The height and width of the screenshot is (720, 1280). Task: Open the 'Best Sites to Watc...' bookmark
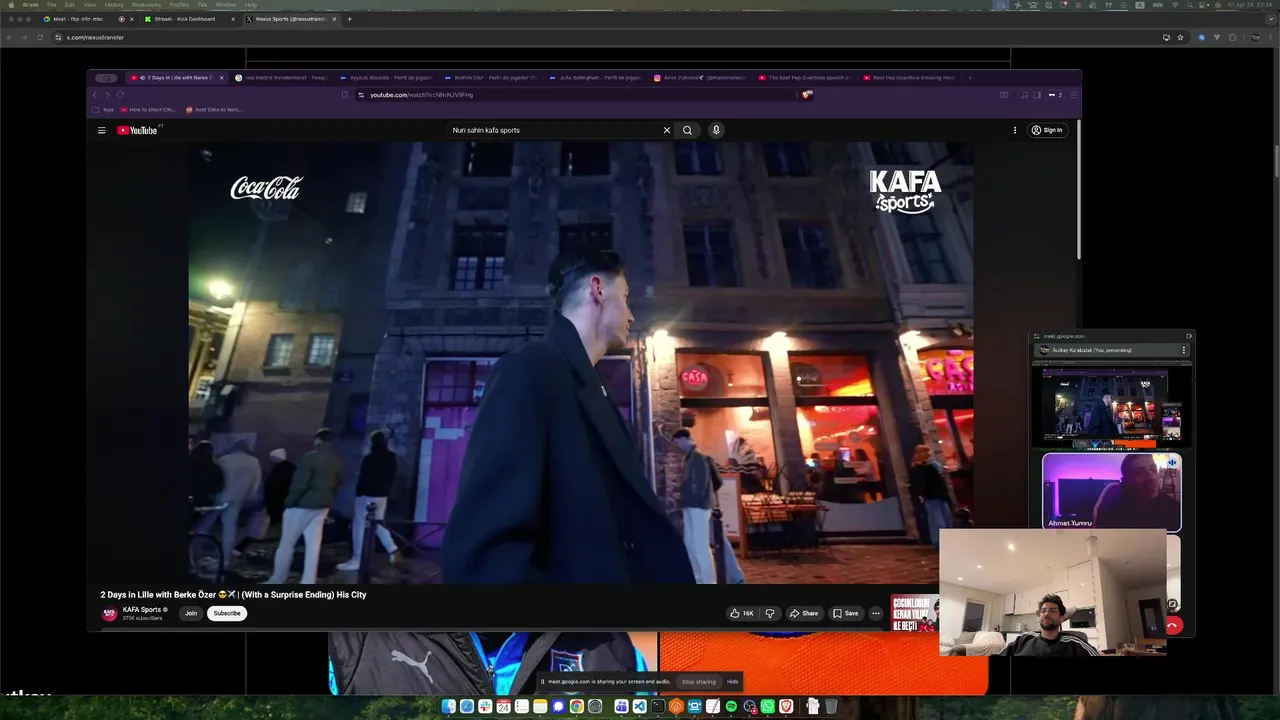[214, 110]
